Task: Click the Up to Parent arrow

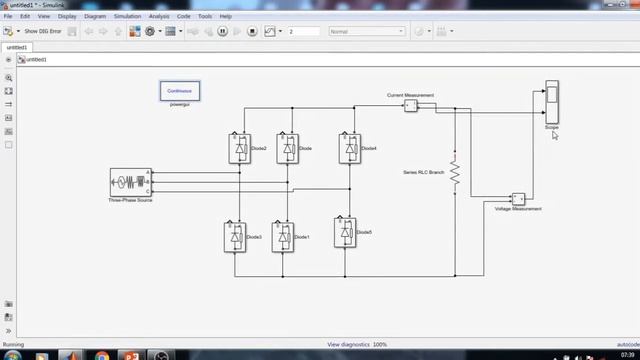Action: tap(118, 31)
